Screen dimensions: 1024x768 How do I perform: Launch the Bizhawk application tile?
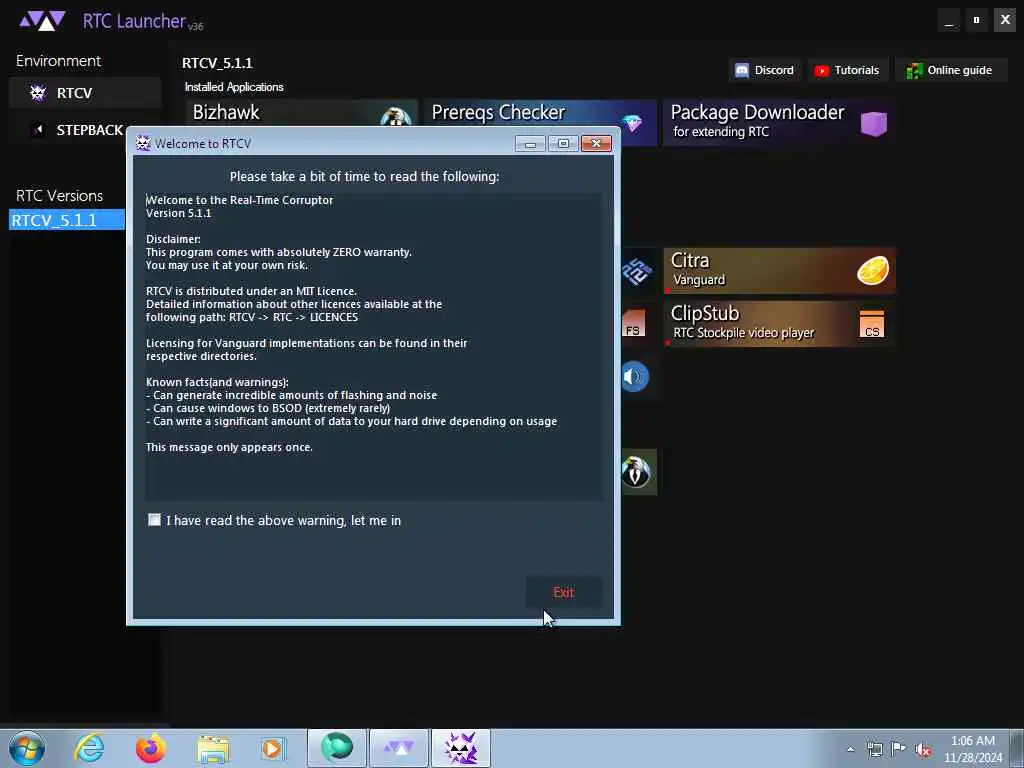pyautogui.click(x=301, y=113)
